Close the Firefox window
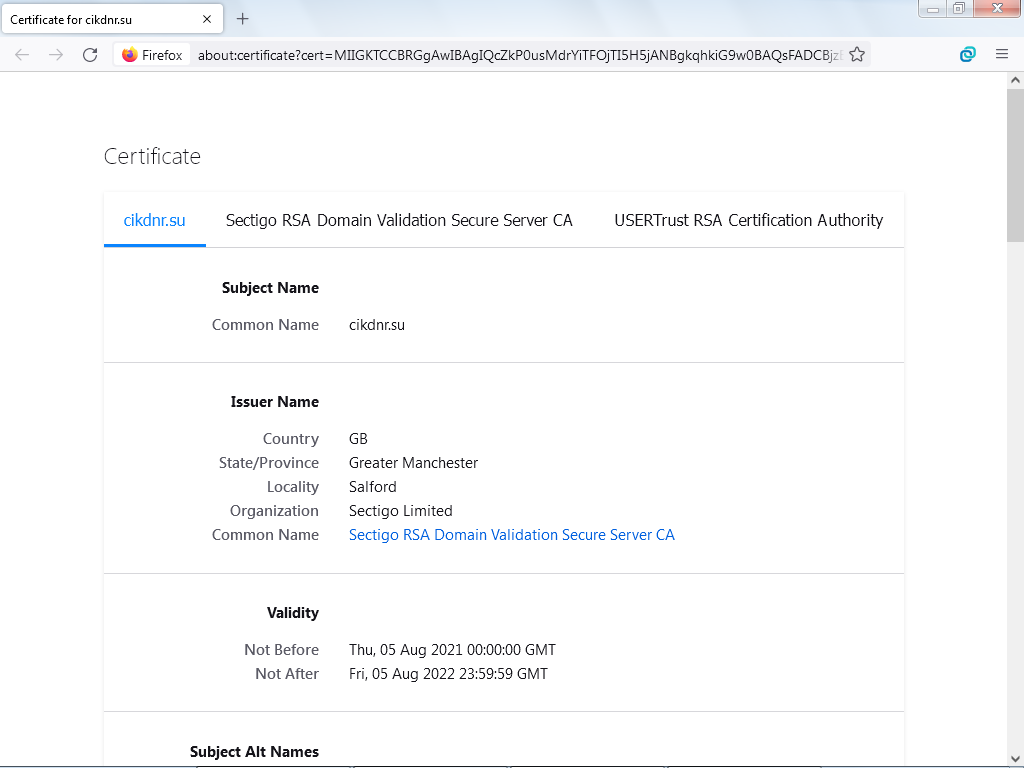The width and height of the screenshot is (1024, 768). (x=997, y=8)
